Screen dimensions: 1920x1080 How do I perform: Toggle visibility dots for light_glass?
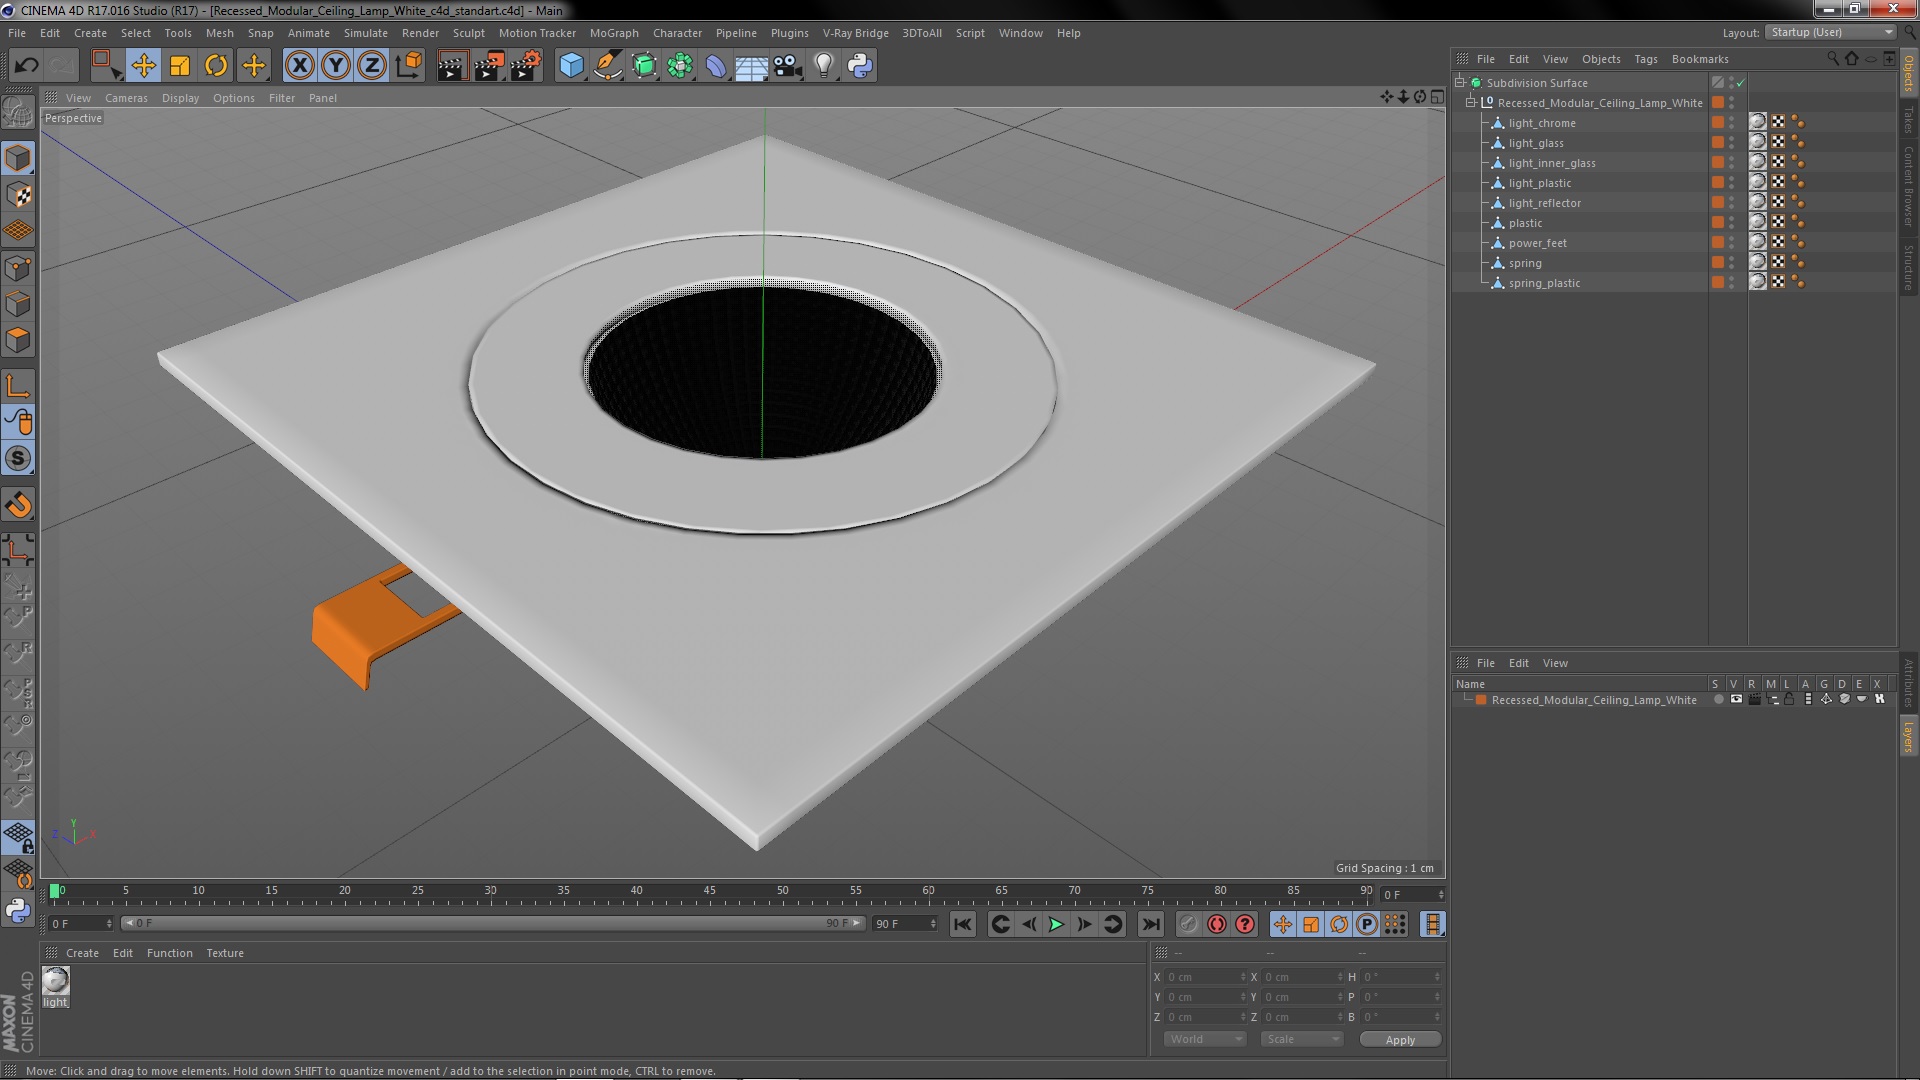click(x=1732, y=142)
